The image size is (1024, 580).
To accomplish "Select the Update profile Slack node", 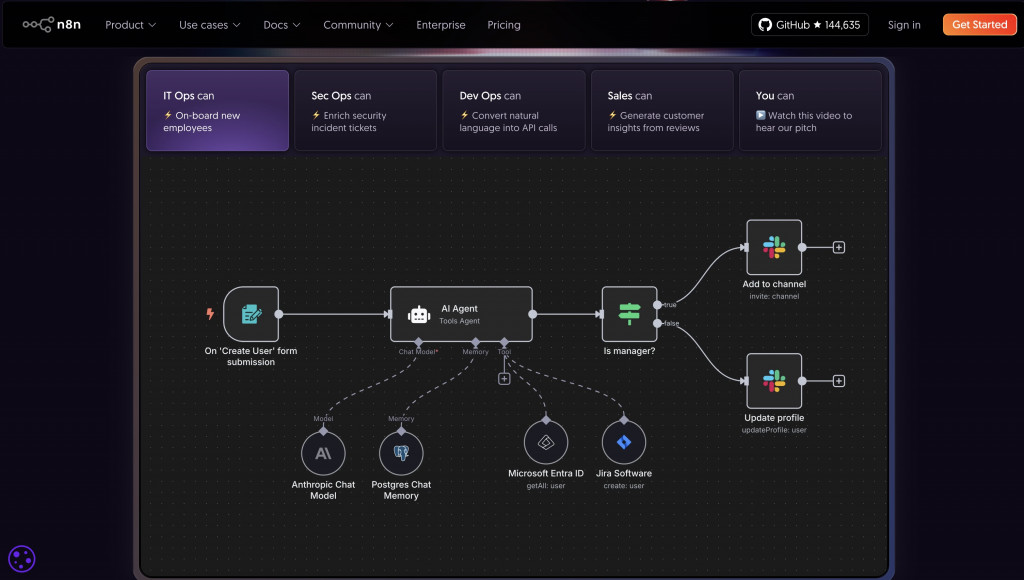I will [x=774, y=381].
